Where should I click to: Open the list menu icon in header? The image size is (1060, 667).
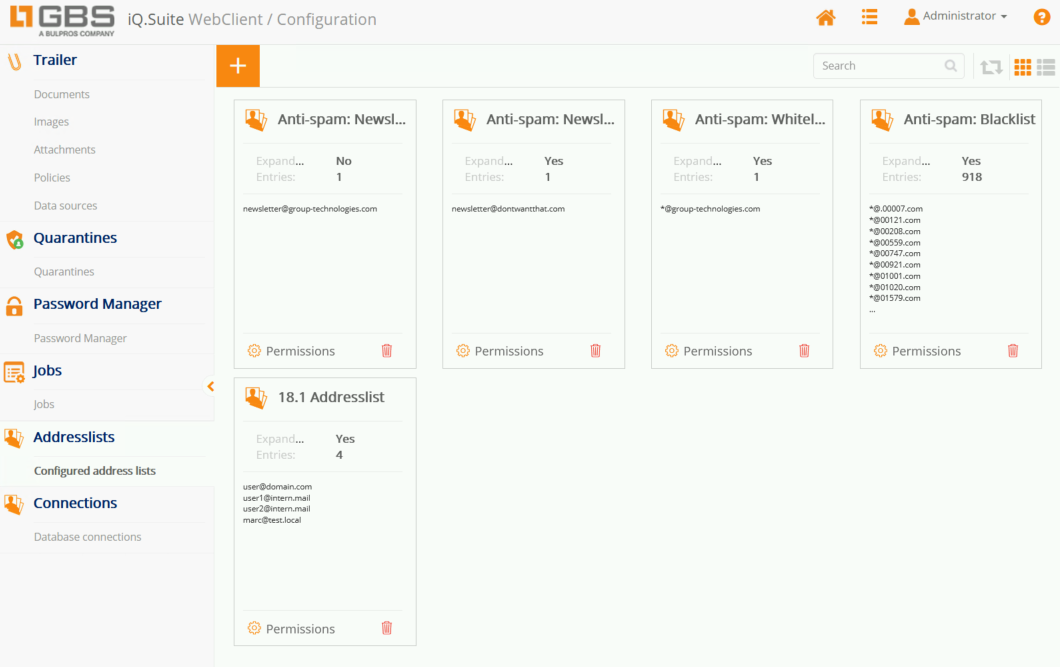(x=869, y=17)
